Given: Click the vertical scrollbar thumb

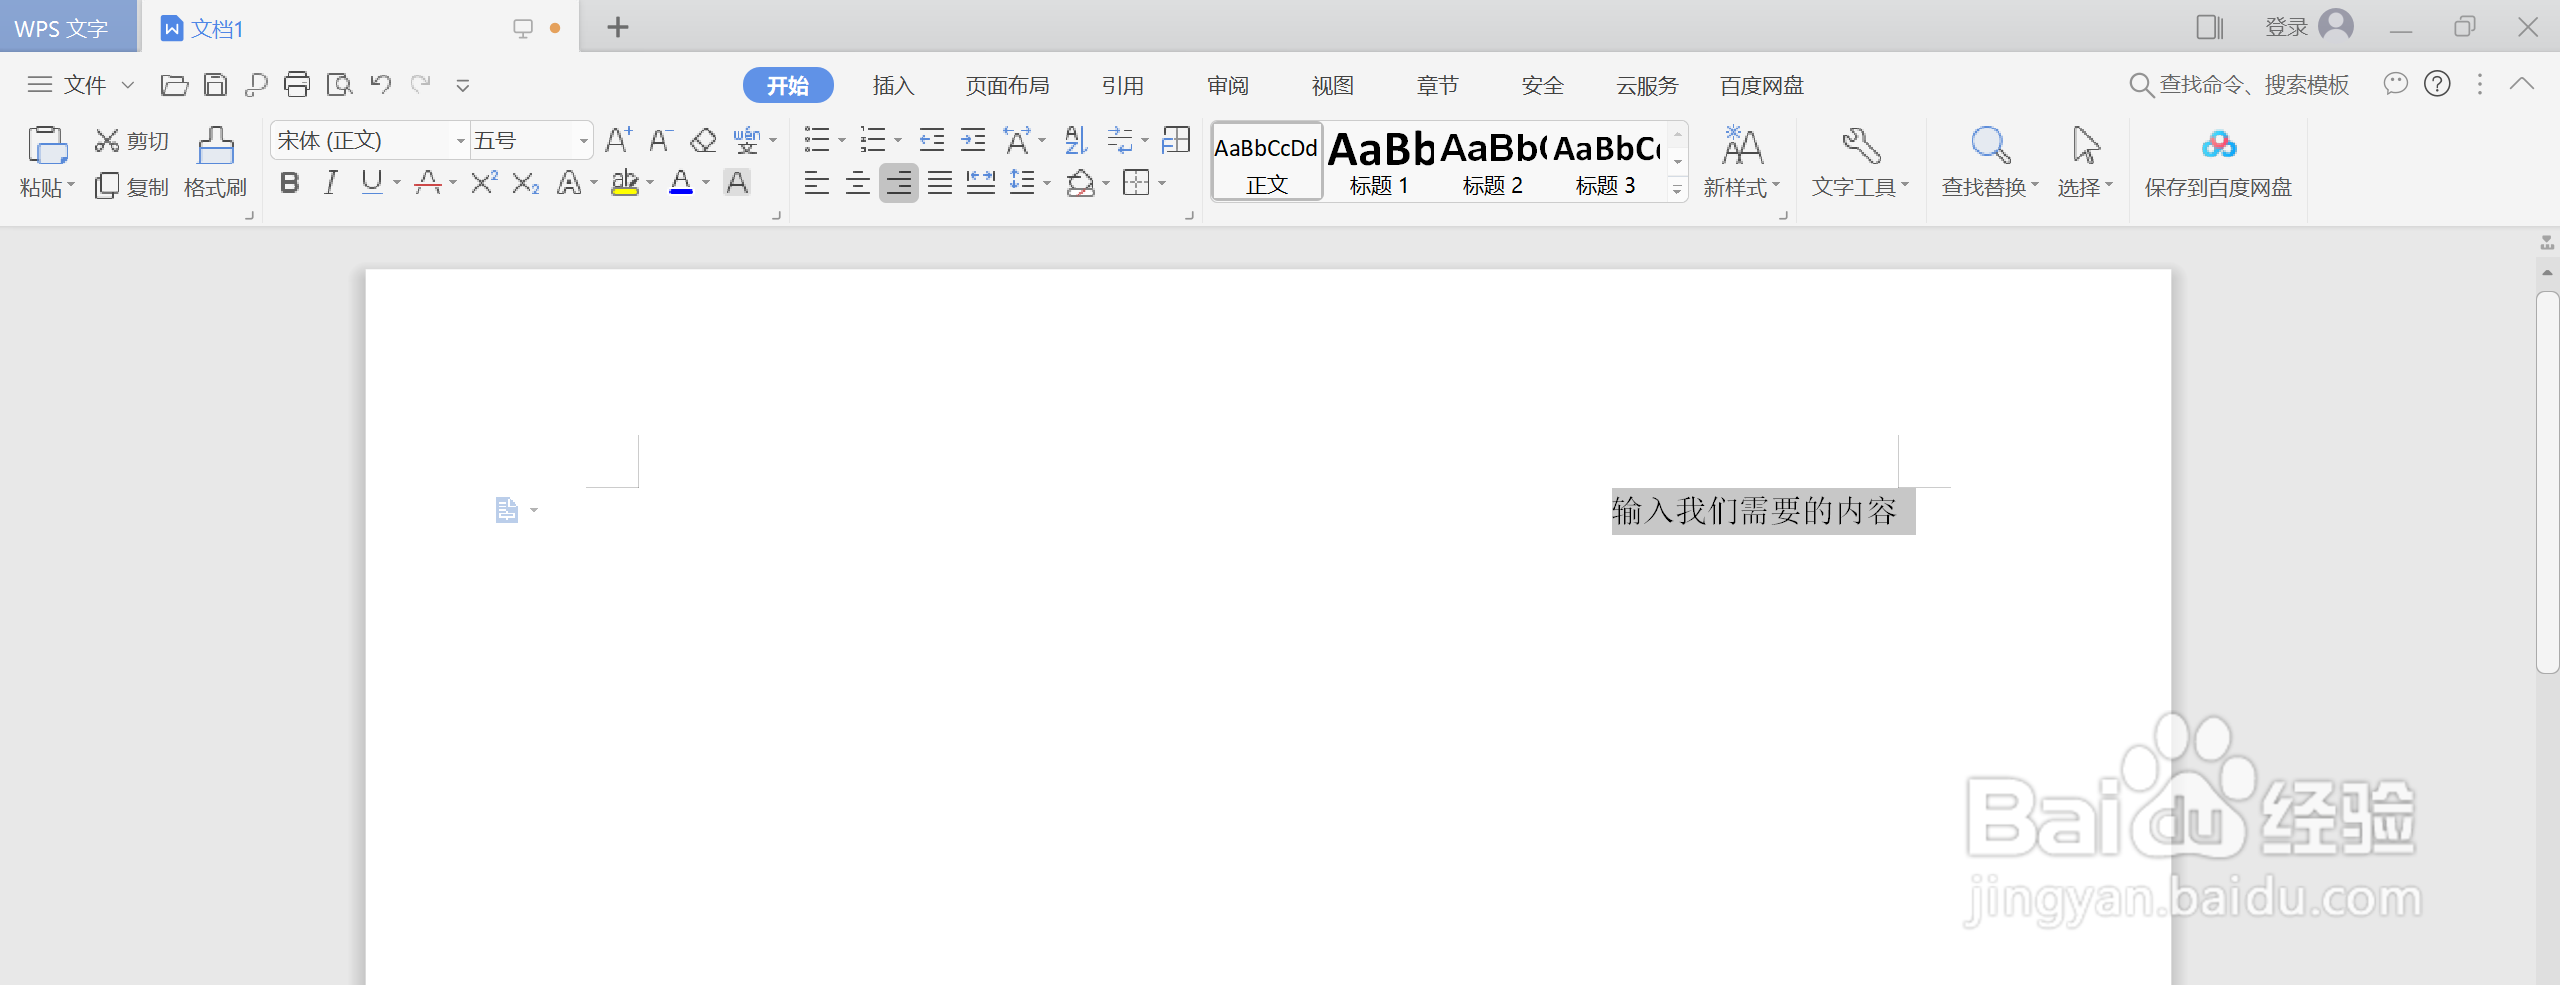Looking at the screenshot, I should (2547, 482).
